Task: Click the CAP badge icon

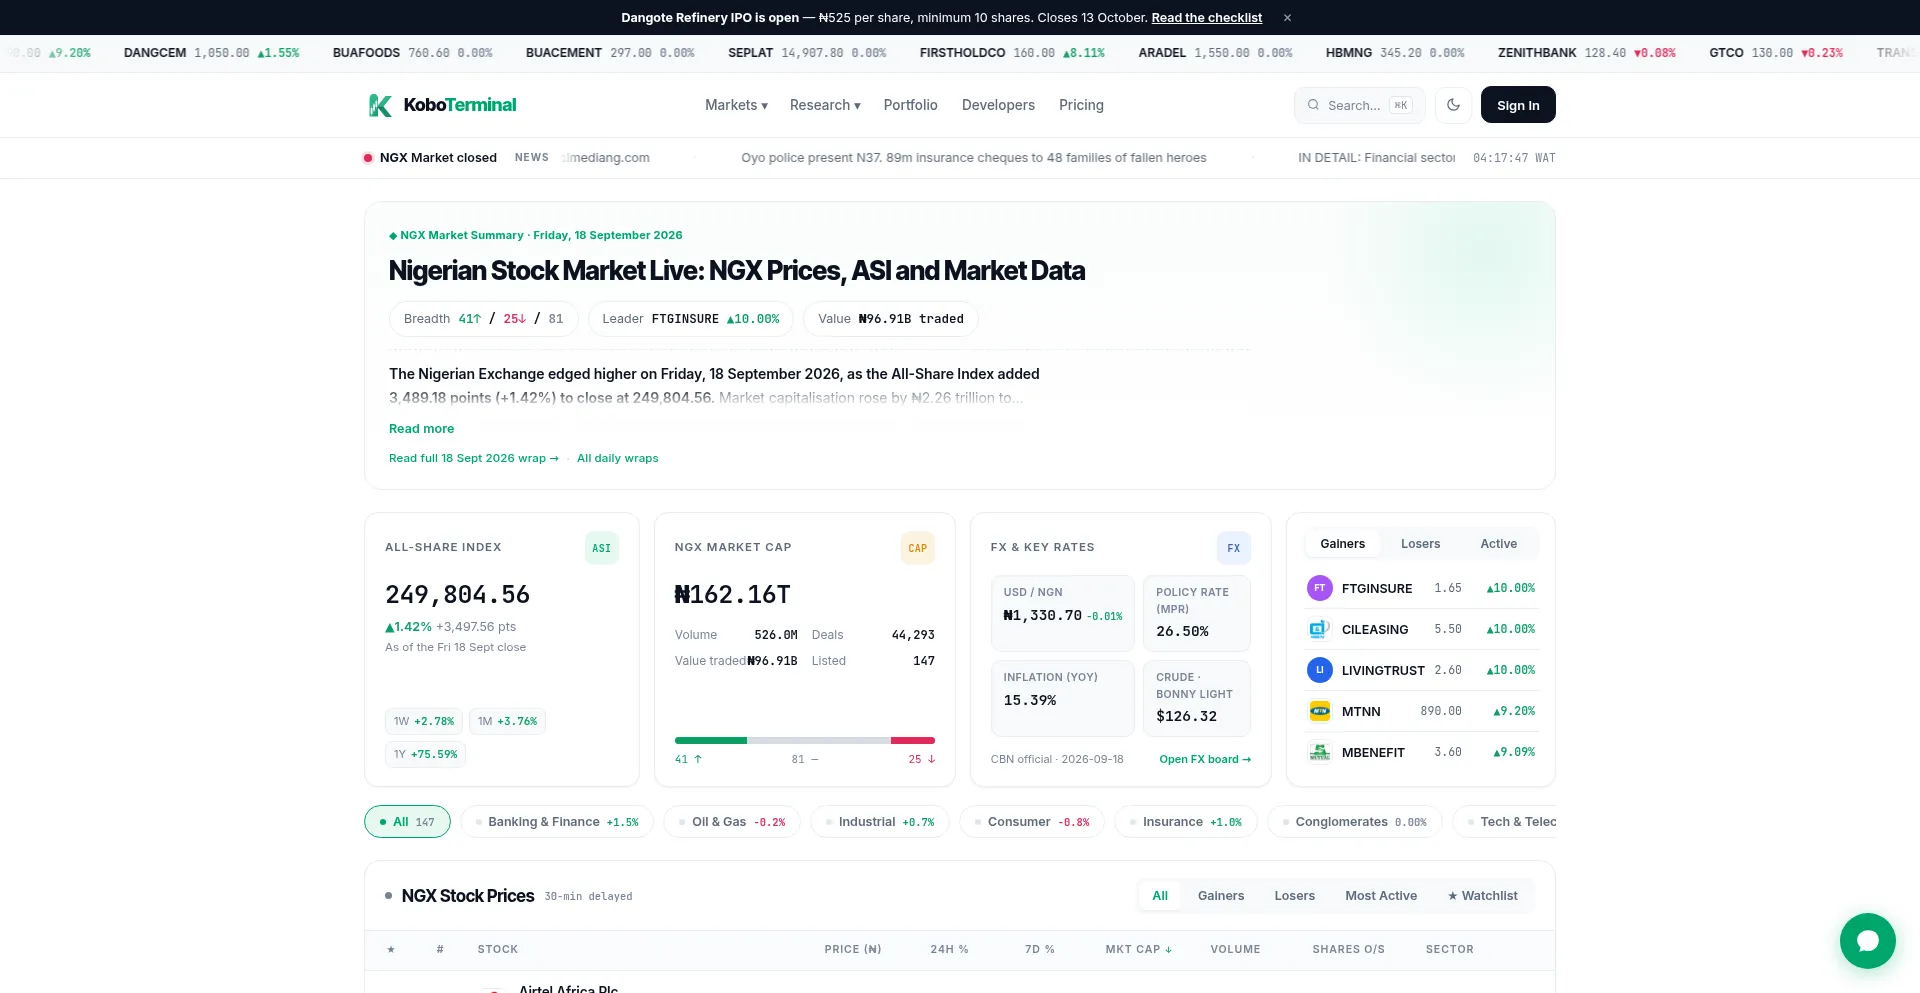Action: click(917, 548)
